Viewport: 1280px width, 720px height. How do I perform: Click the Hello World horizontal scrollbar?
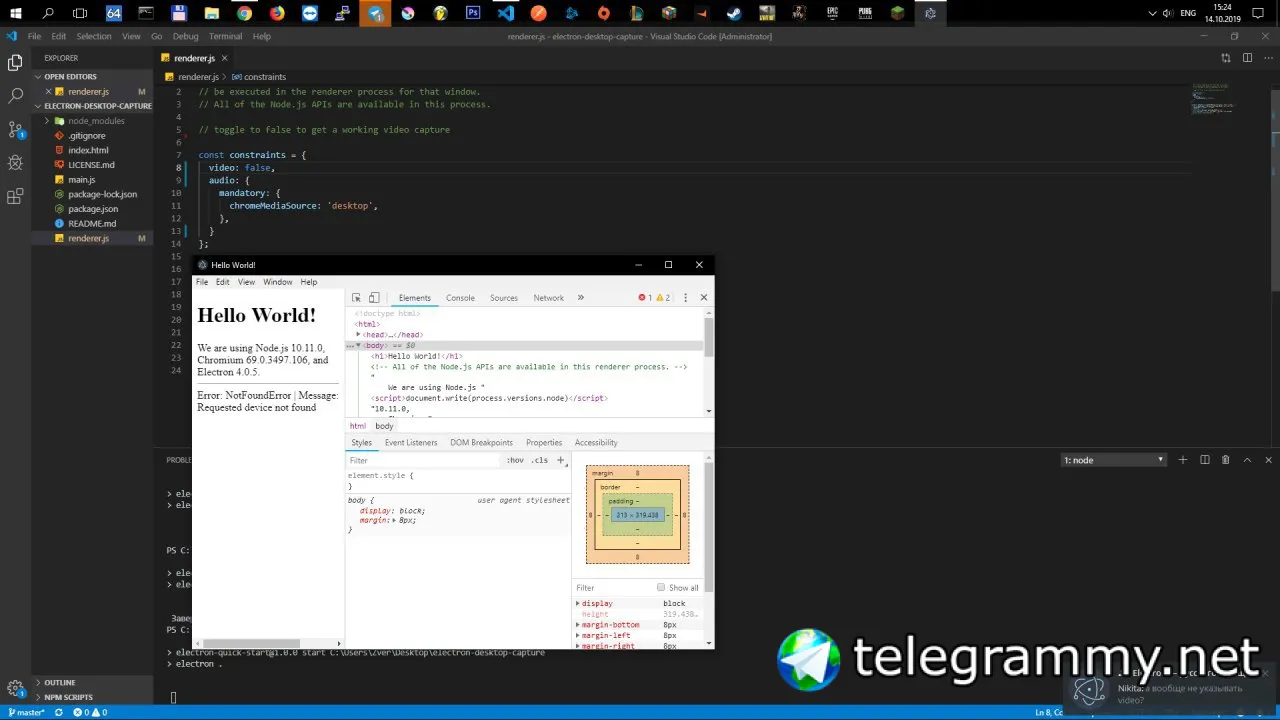pyautogui.click(x=250, y=643)
